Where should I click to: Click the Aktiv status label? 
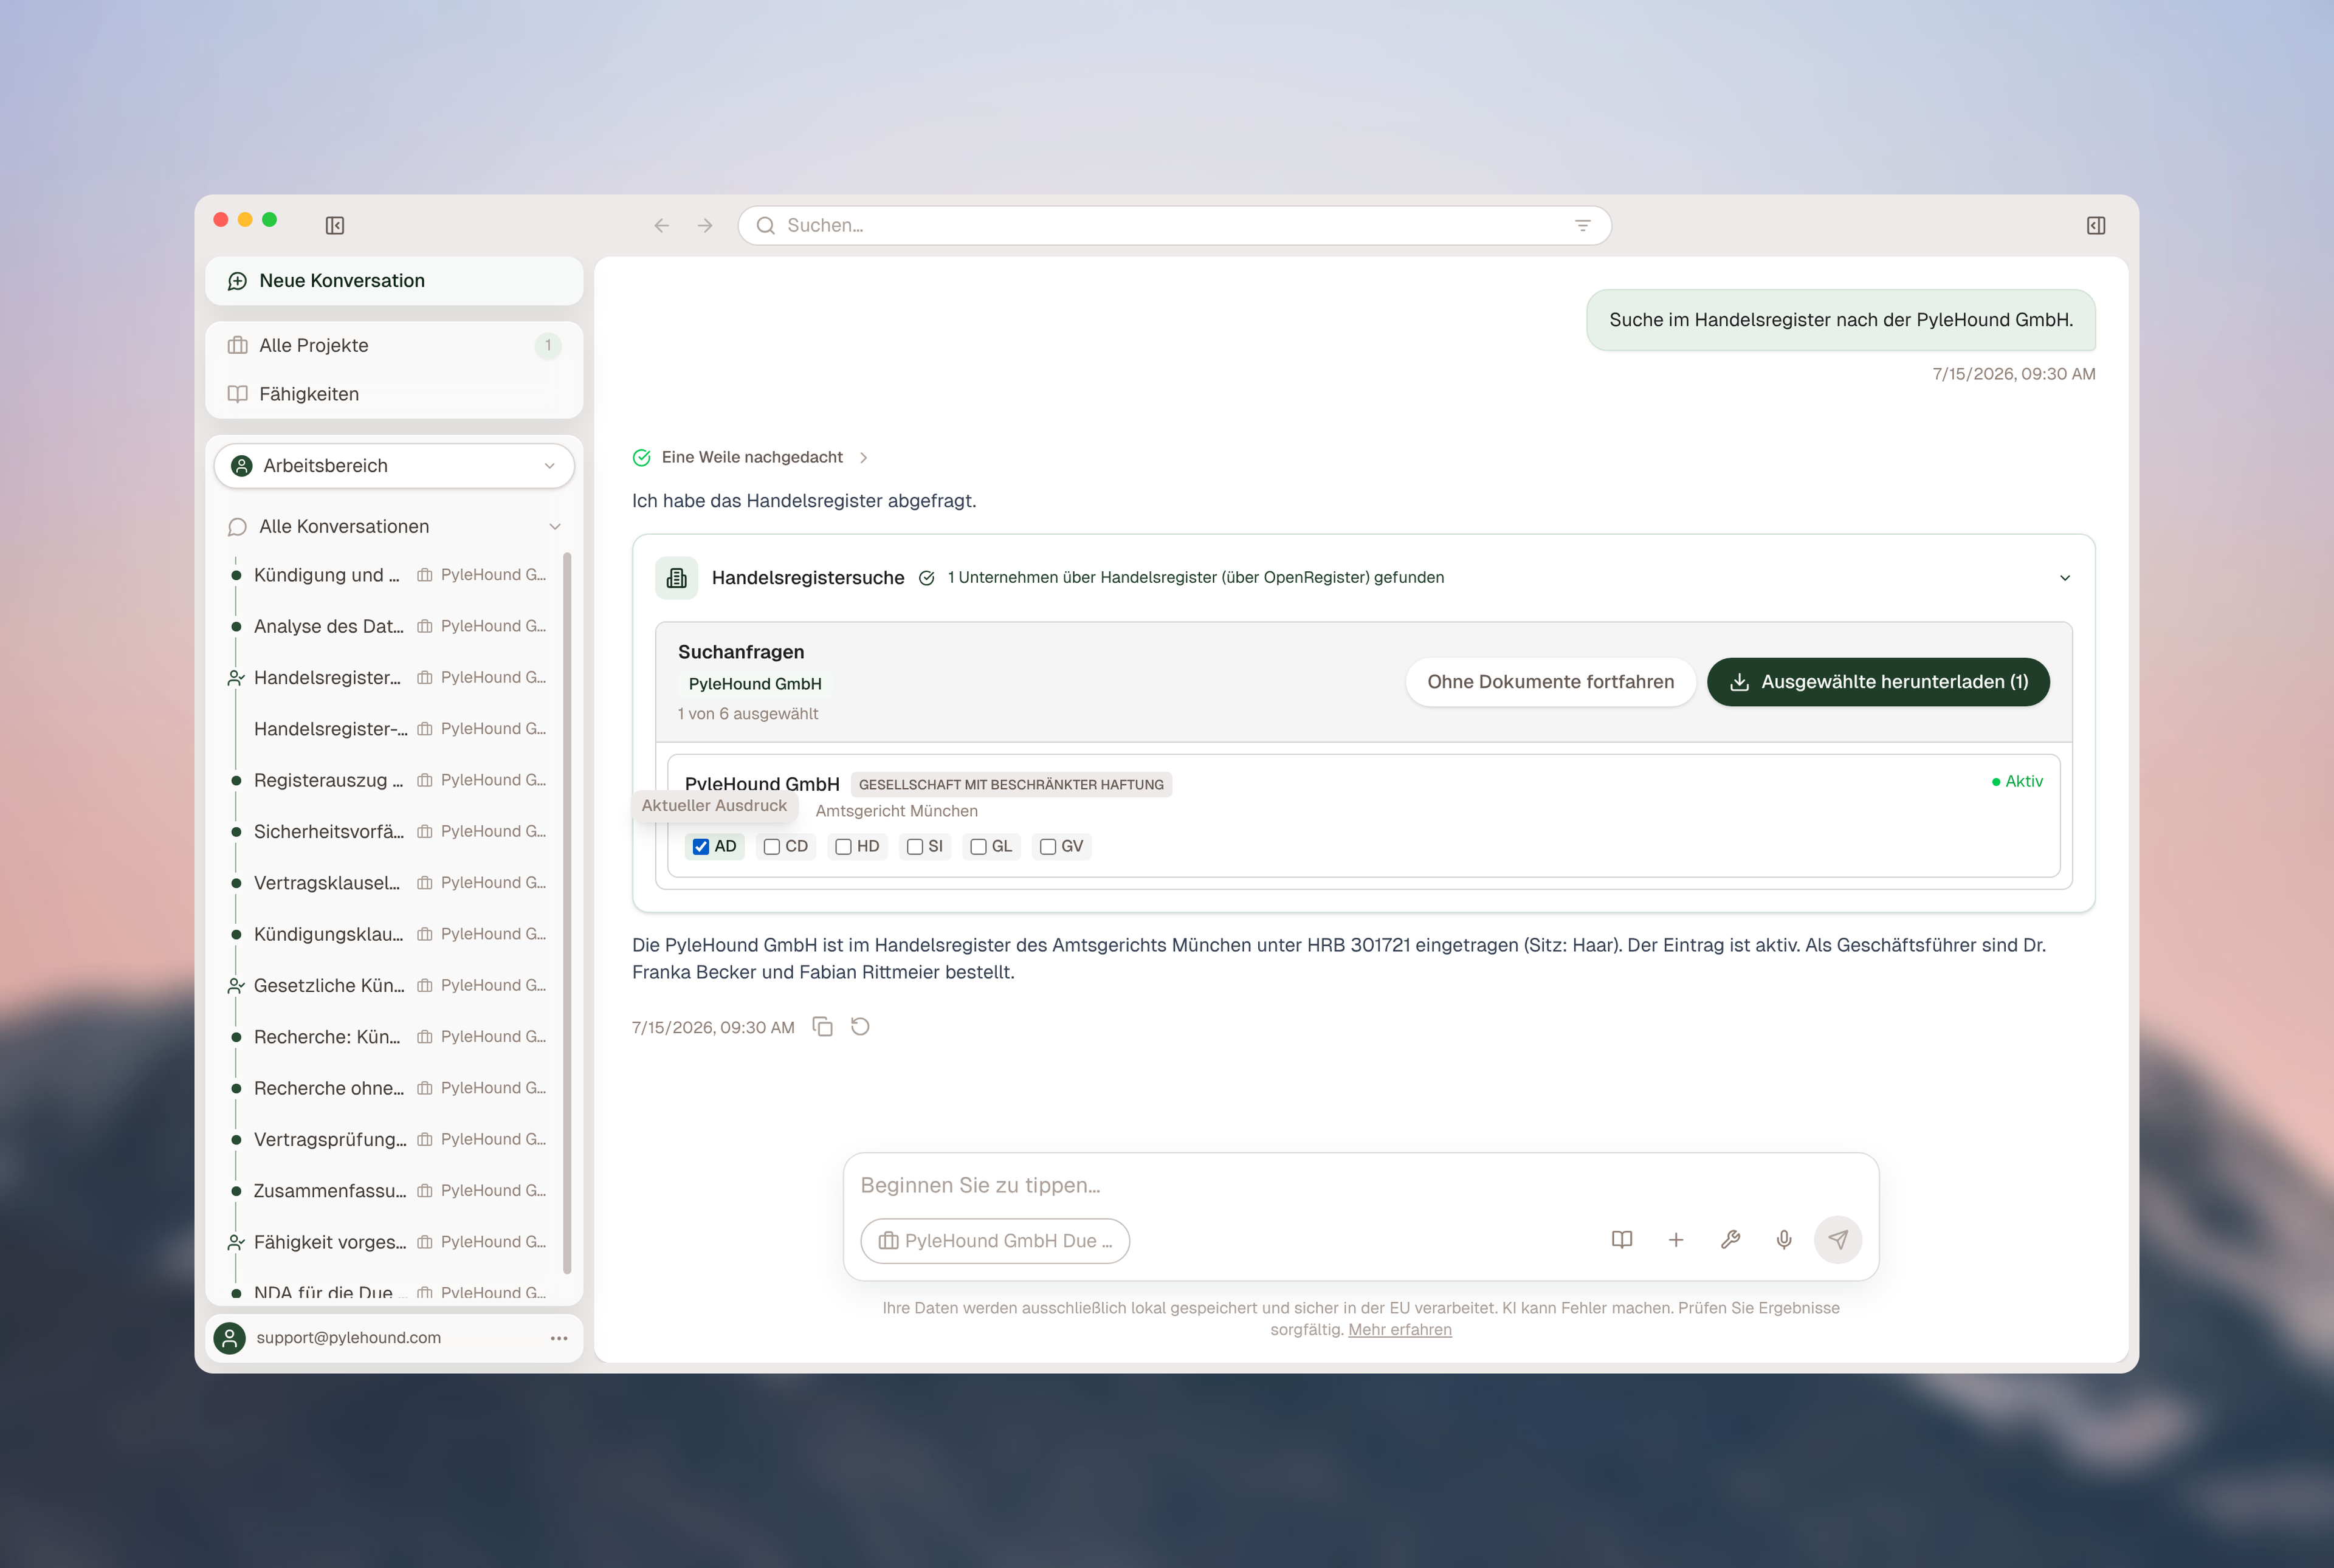tap(2017, 782)
